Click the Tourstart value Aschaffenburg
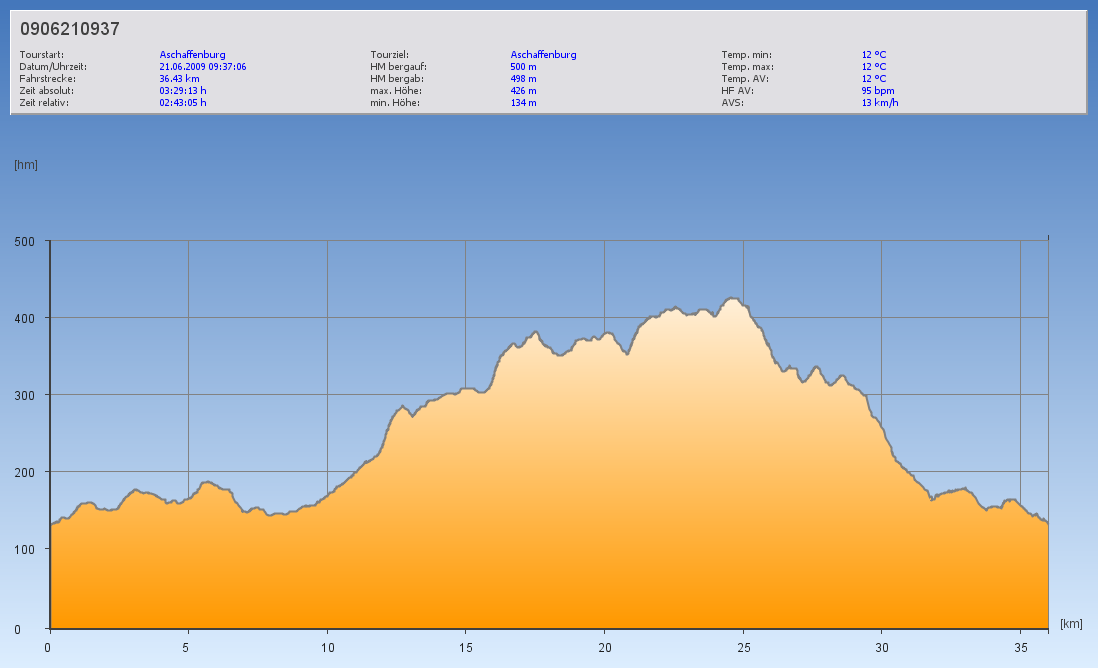Image resolution: width=1098 pixels, height=668 pixels. tap(192, 55)
